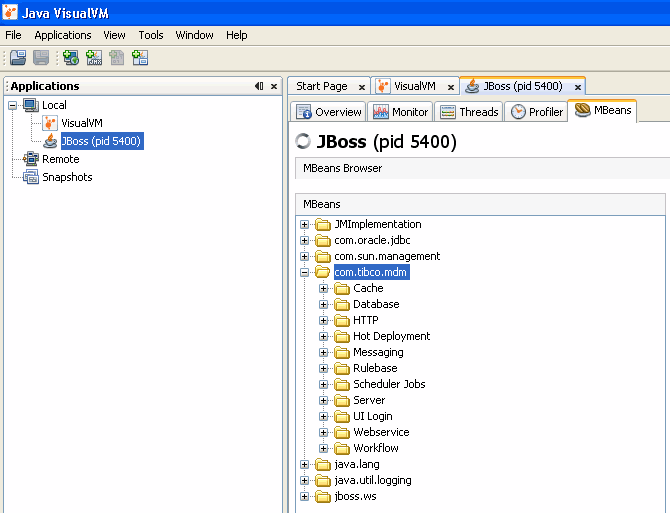Click the Database folder icon
670x513 pixels.
pos(342,305)
